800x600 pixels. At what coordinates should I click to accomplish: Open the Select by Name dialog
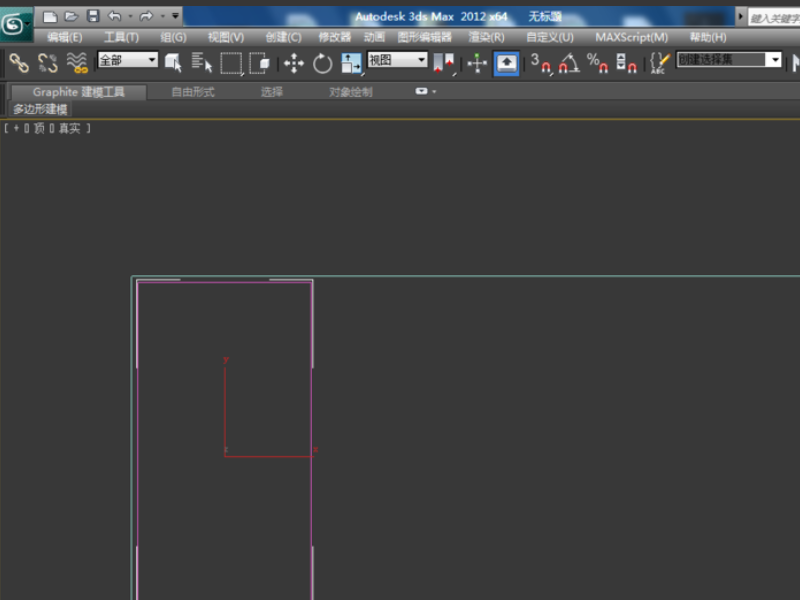click(202, 63)
